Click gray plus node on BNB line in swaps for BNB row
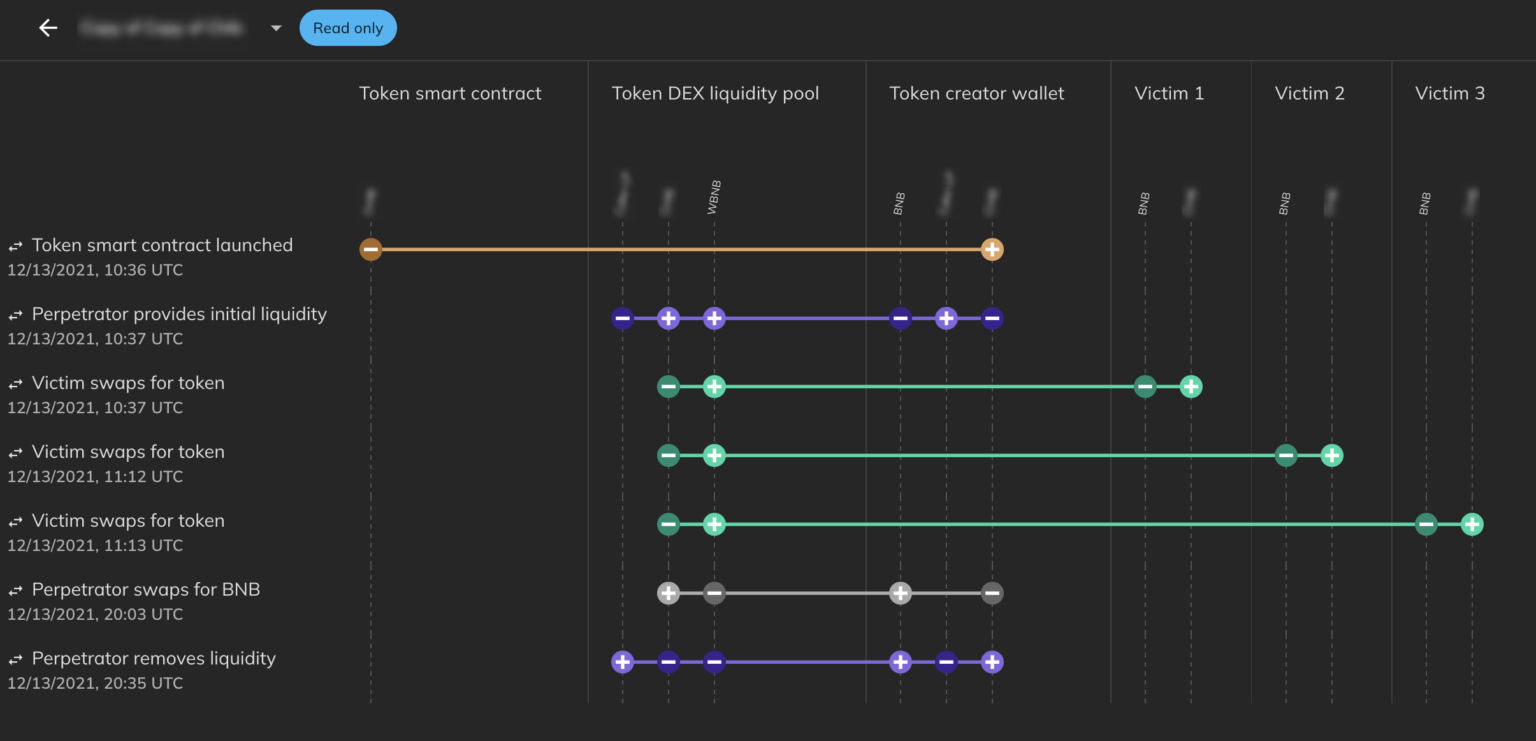1536x741 pixels. coord(900,594)
